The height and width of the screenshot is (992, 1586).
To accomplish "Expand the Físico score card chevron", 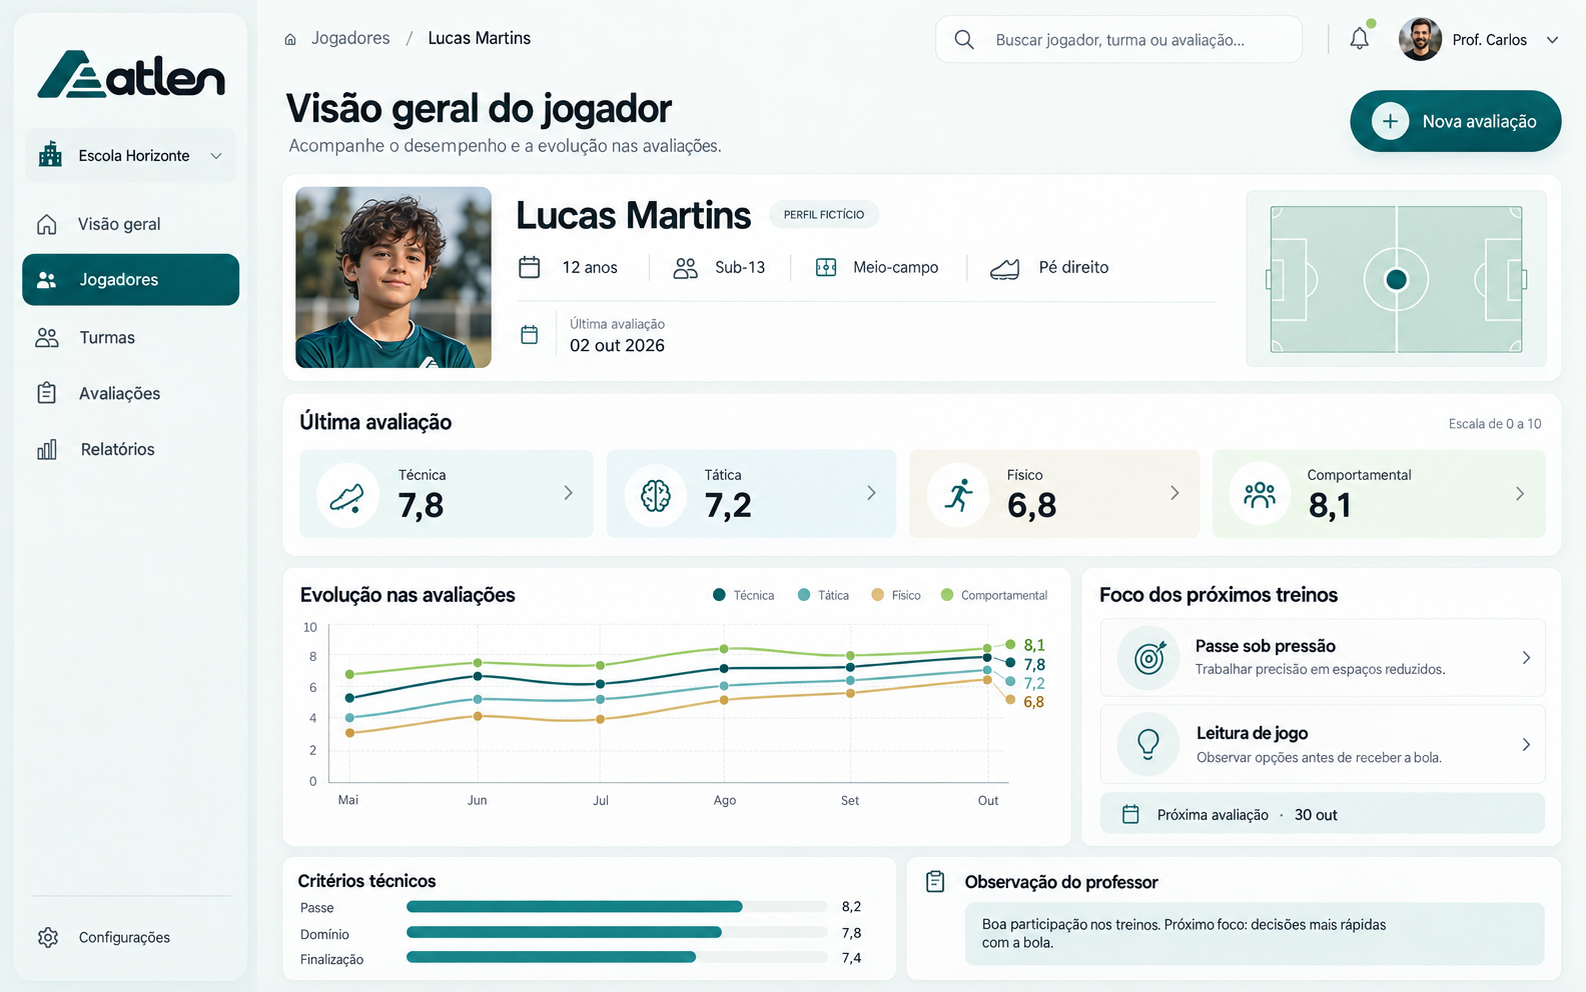I will [x=1174, y=493].
